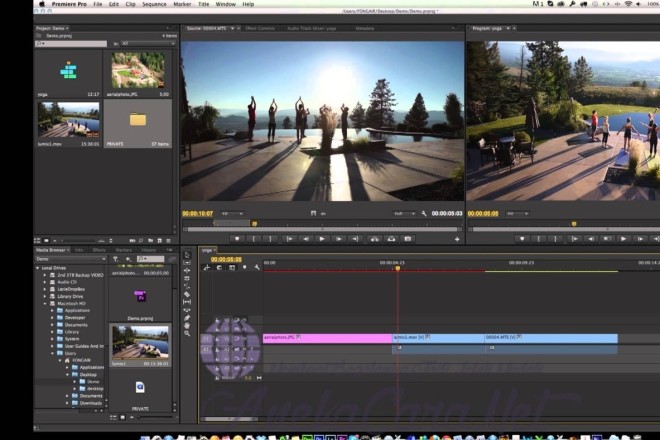Click New Bin icon in Project panel
Image resolution: width=660 pixels, height=440 pixels.
coord(150,241)
